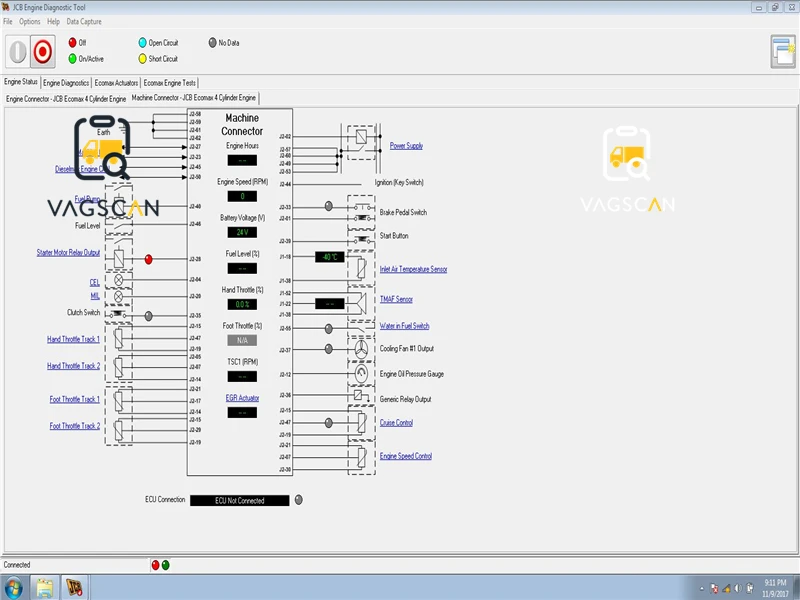Click the Engine Speed (RPM) value display
The height and width of the screenshot is (600, 800).
(242, 196)
